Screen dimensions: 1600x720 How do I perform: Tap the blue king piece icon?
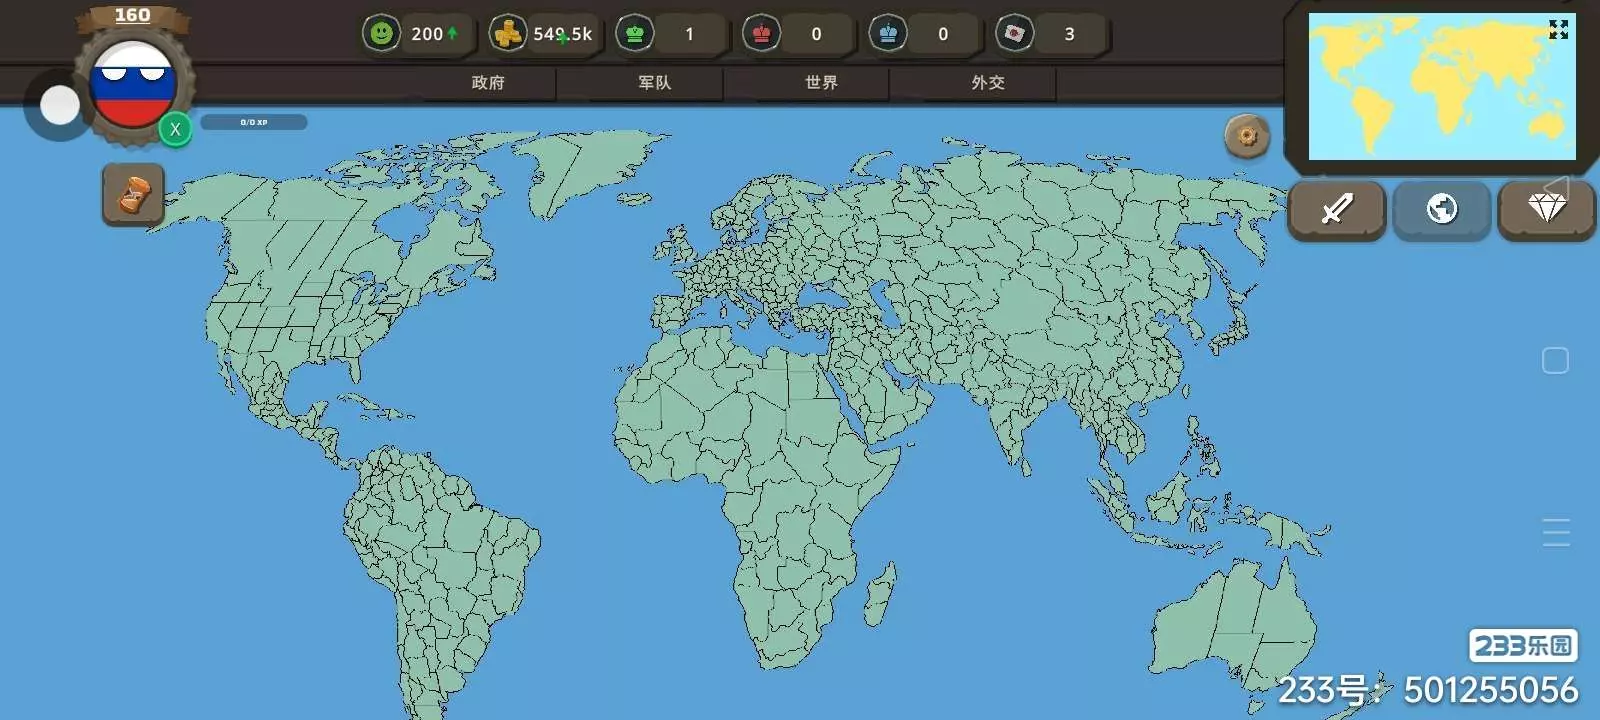[888, 33]
